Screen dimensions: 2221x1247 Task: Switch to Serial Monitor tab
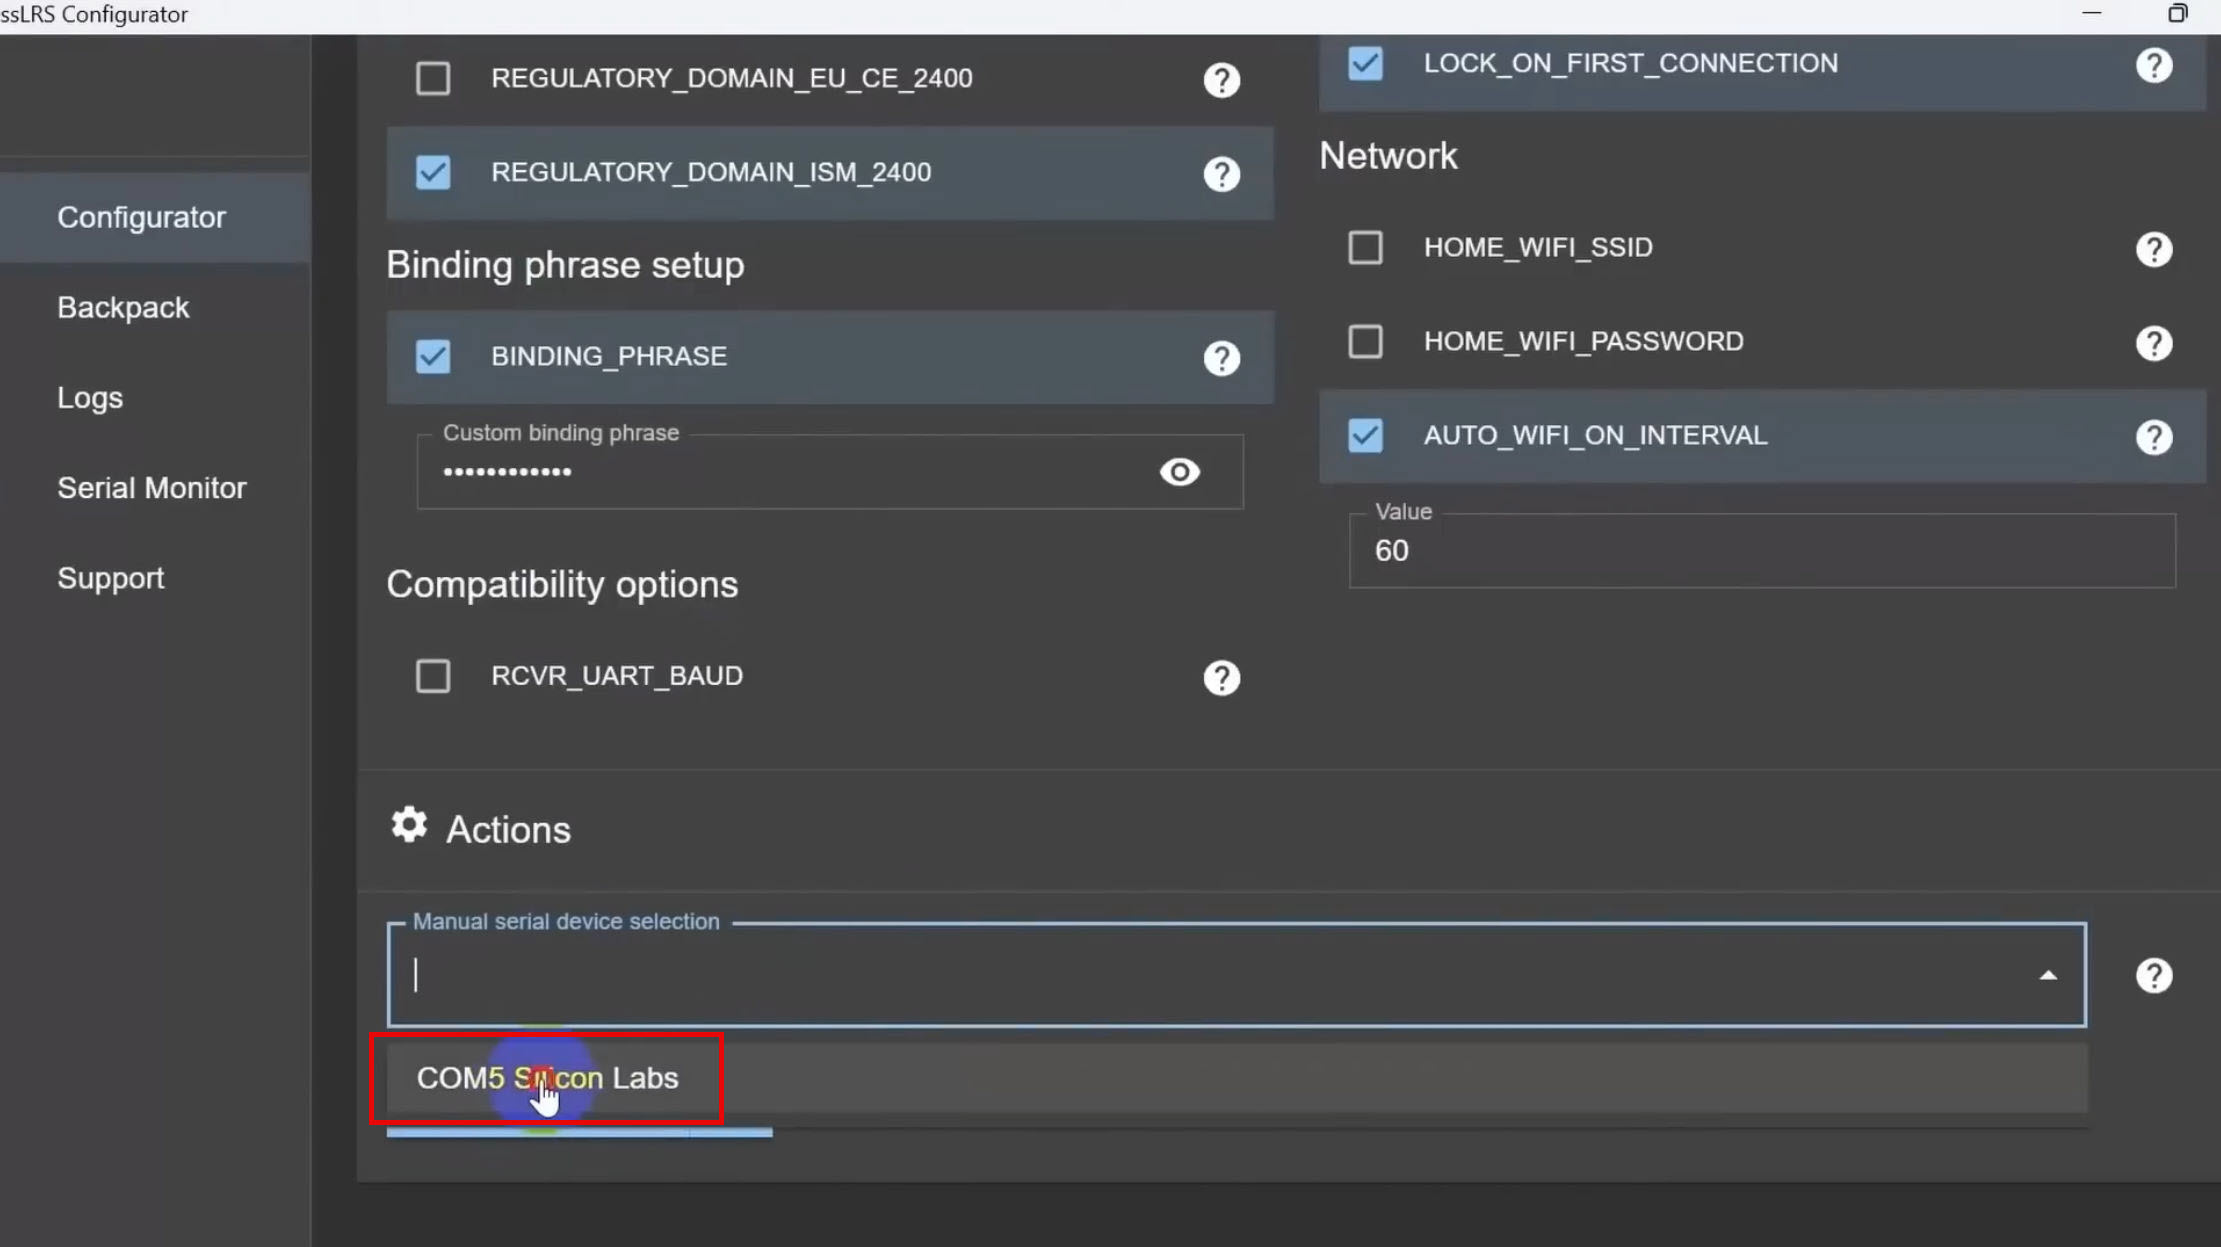151,488
